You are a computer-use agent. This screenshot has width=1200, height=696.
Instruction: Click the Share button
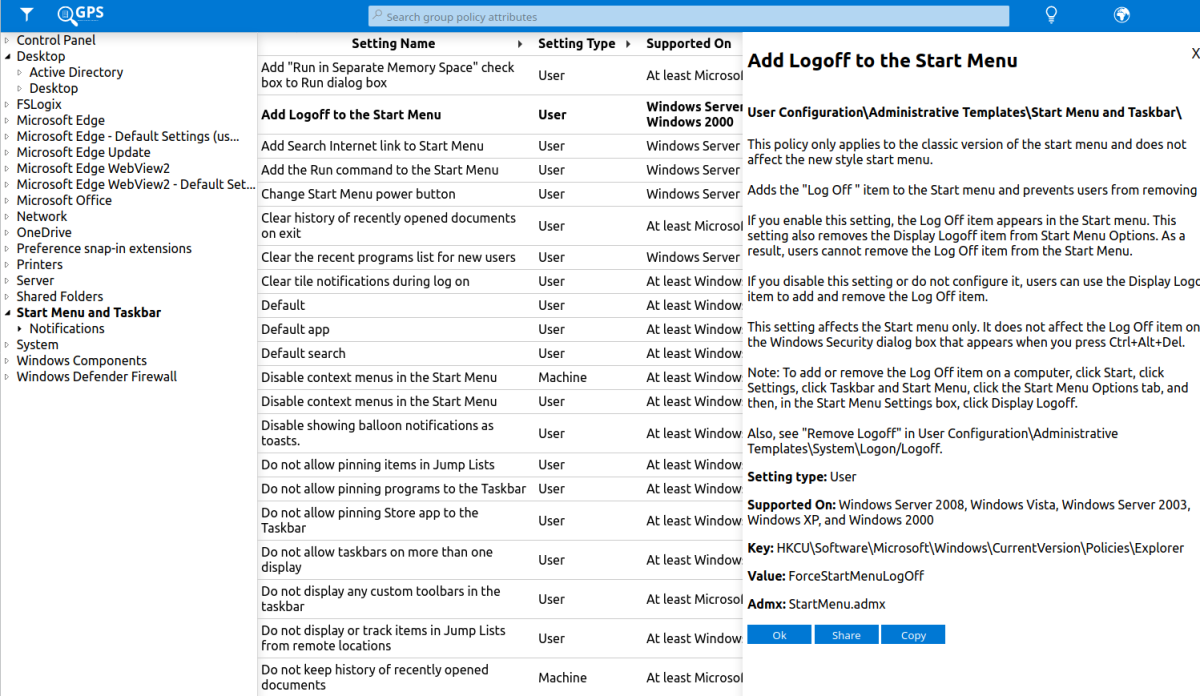(846, 635)
